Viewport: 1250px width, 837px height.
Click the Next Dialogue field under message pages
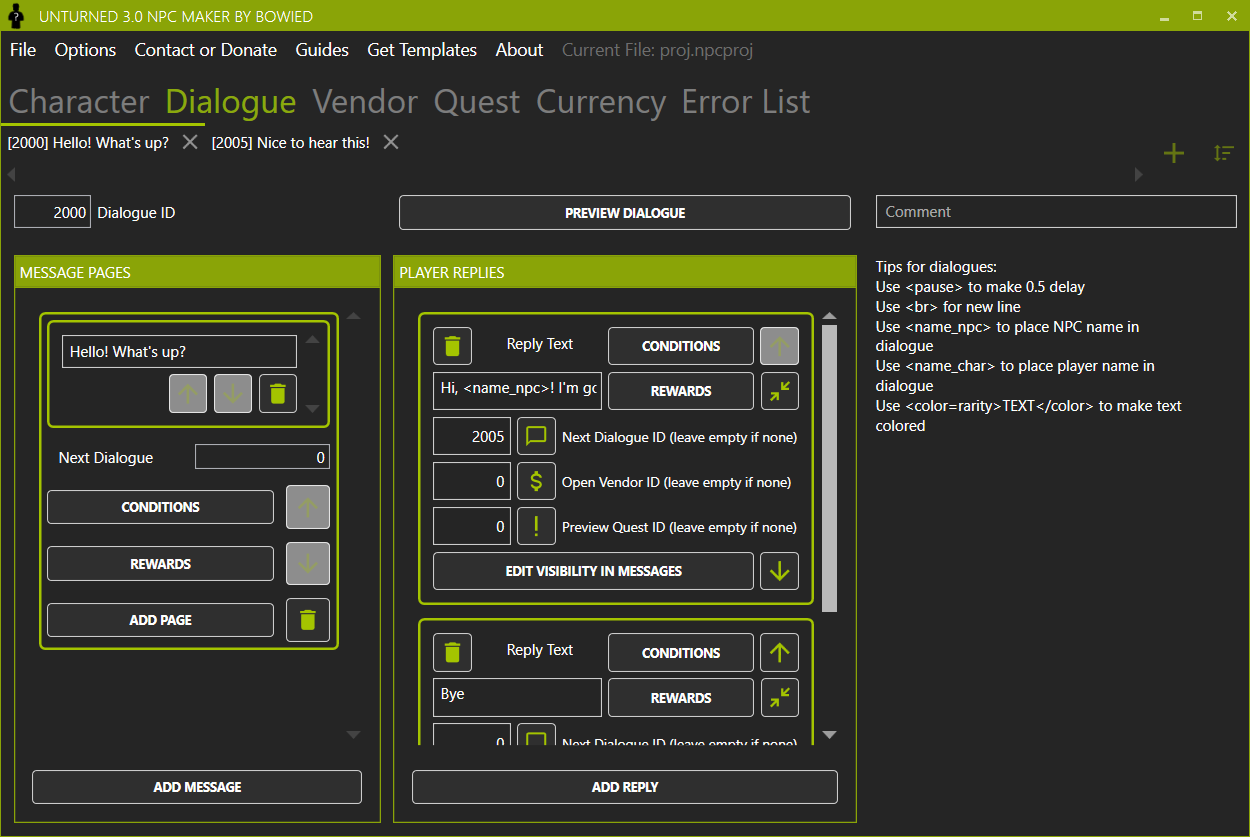pos(262,457)
